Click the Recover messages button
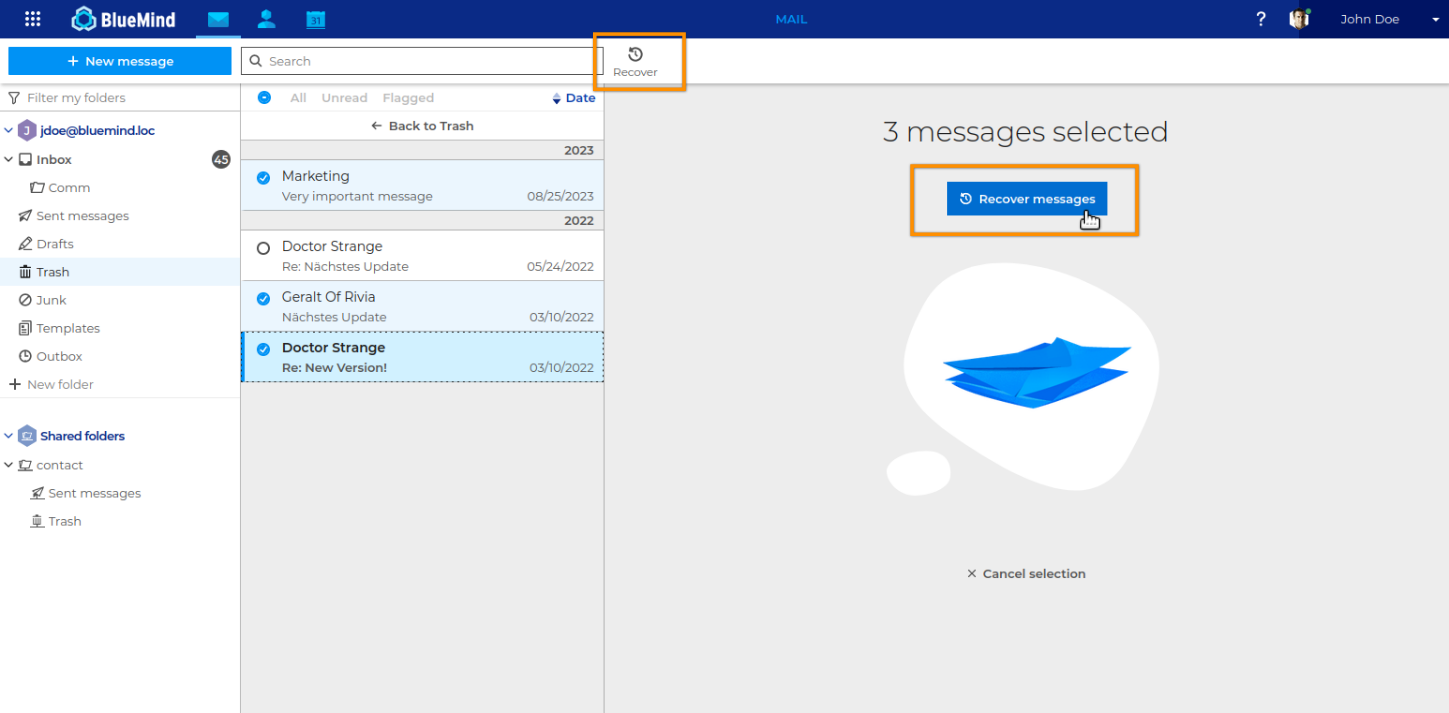This screenshot has width=1449, height=713. point(1027,199)
